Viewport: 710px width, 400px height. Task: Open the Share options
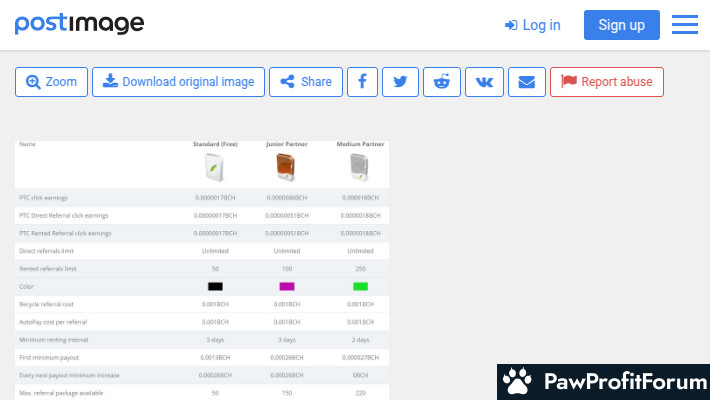(x=306, y=82)
